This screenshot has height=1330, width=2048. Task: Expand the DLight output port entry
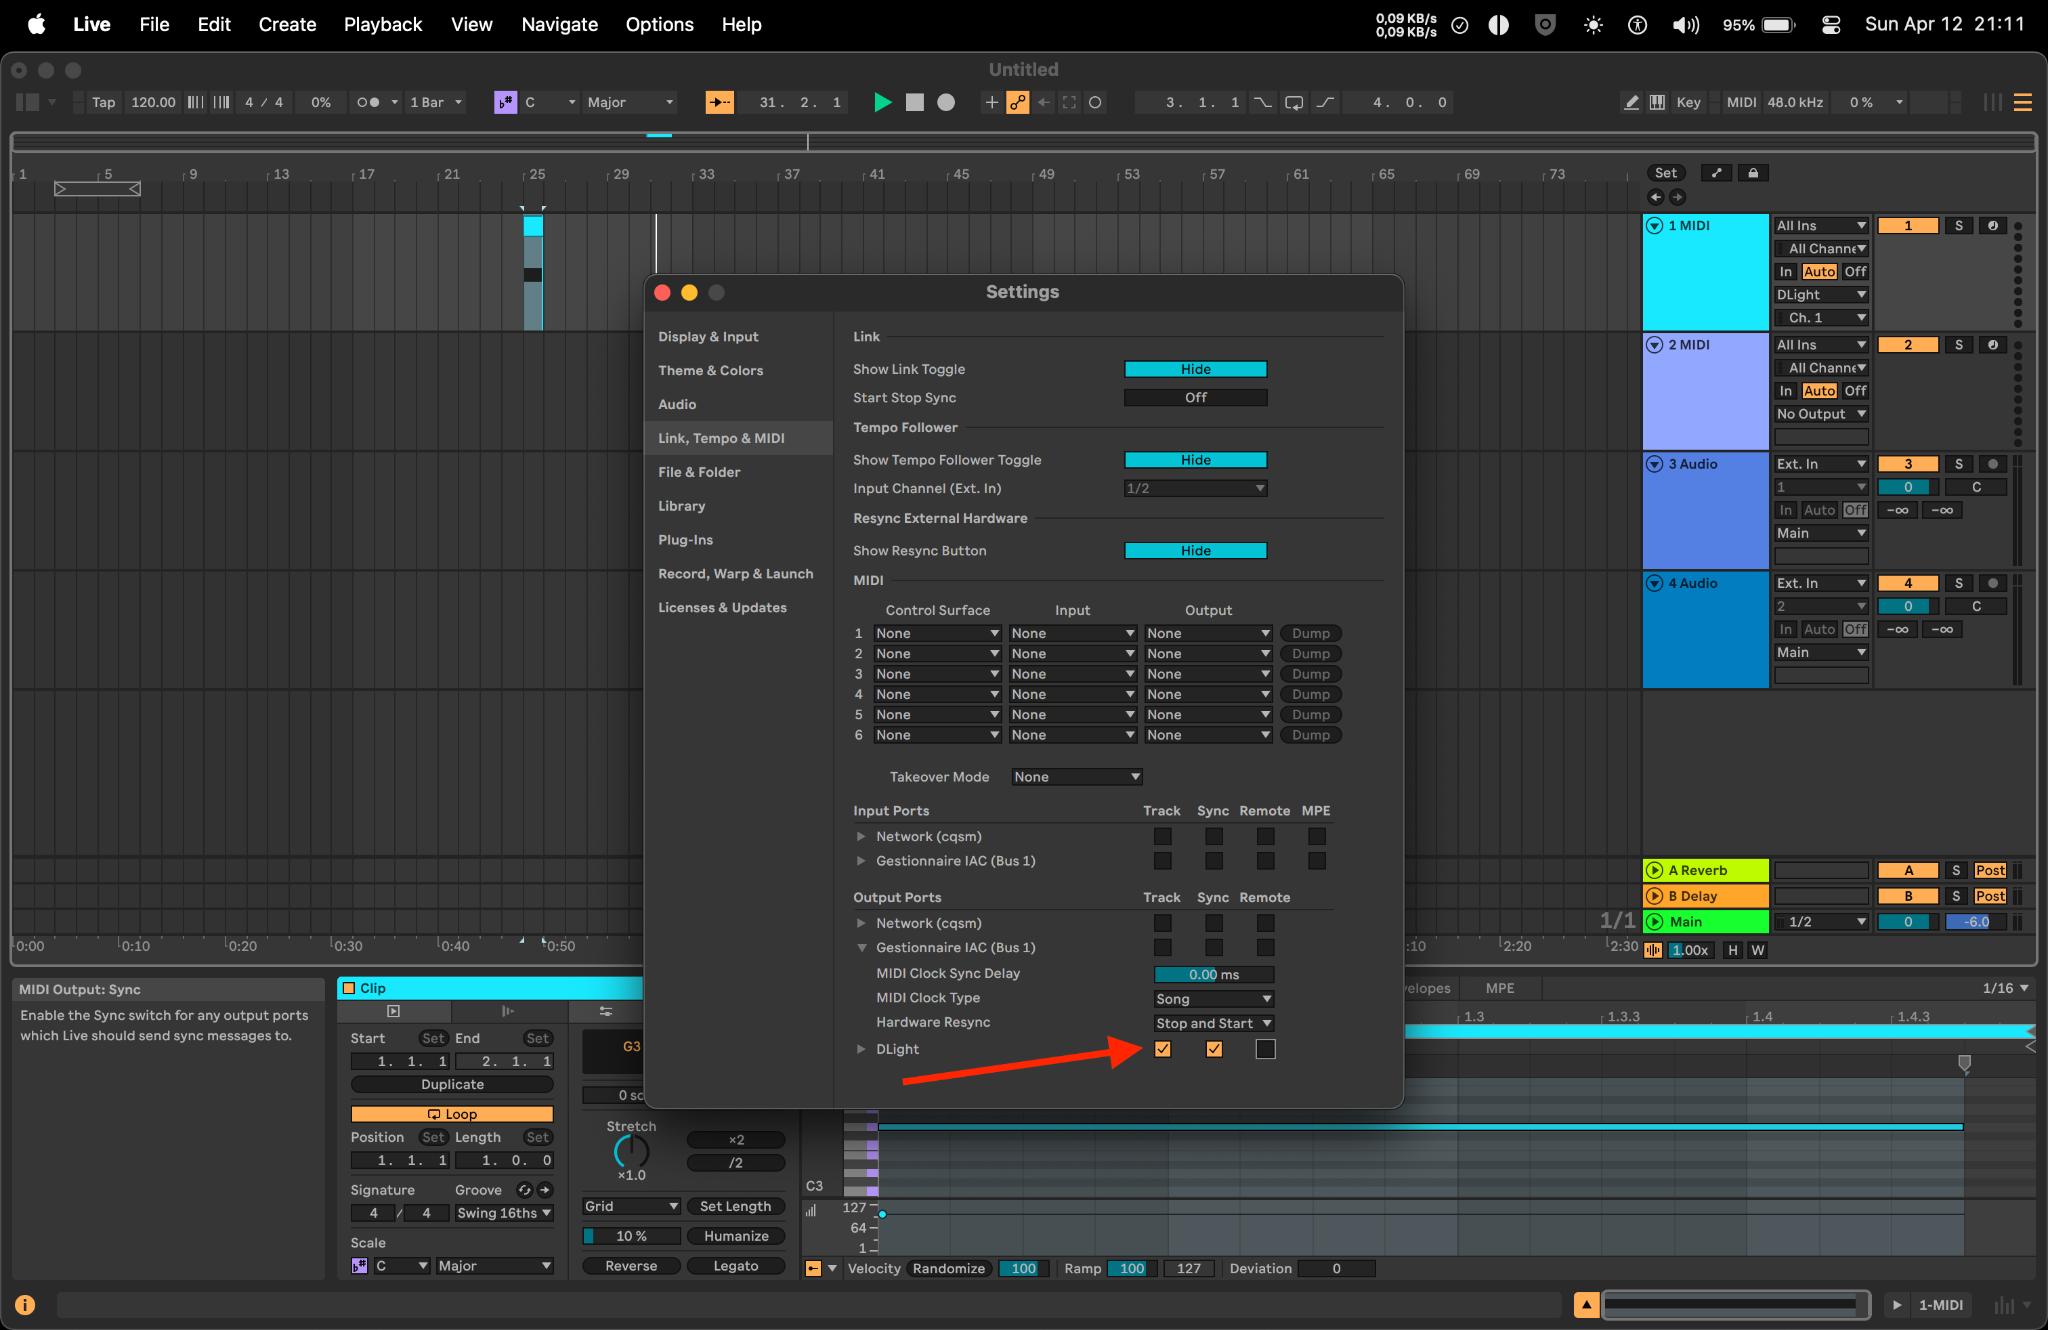[861, 1049]
